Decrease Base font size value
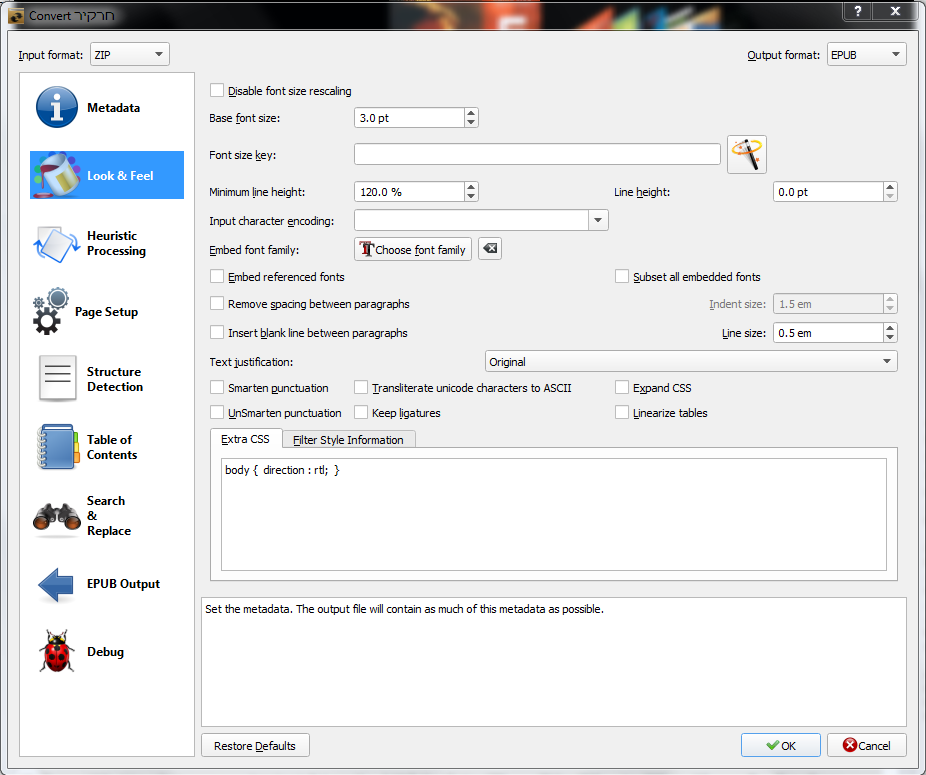 coord(471,122)
